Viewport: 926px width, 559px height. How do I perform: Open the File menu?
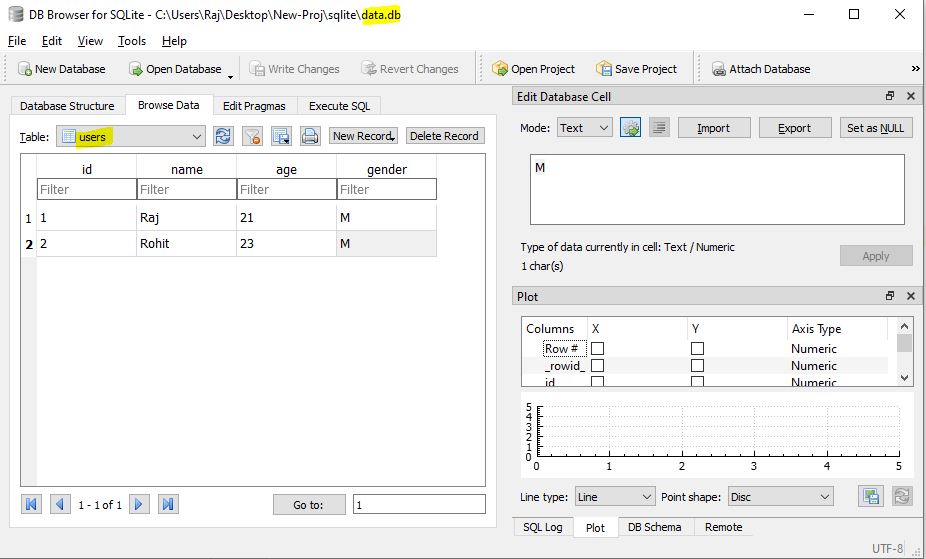tap(17, 41)
